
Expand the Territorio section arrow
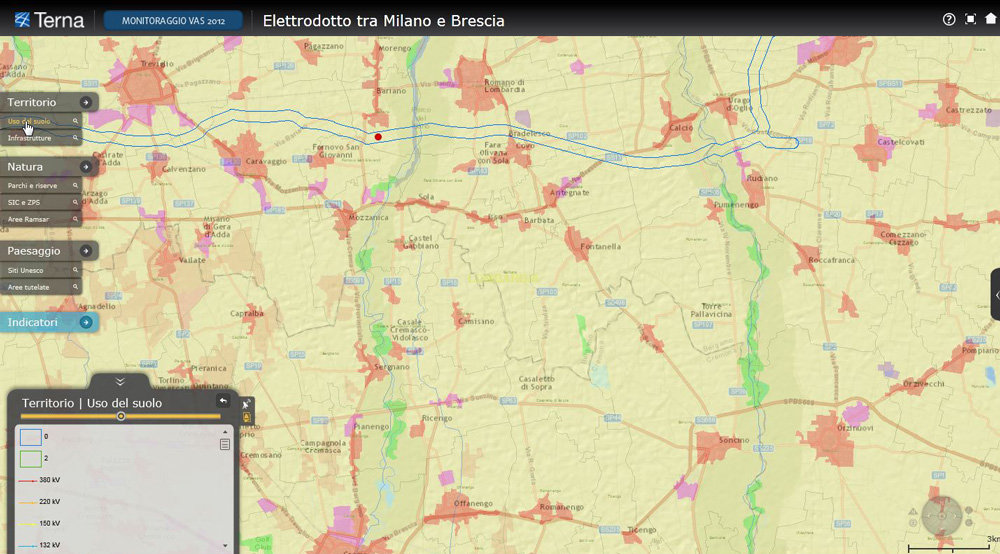[86, 102]
